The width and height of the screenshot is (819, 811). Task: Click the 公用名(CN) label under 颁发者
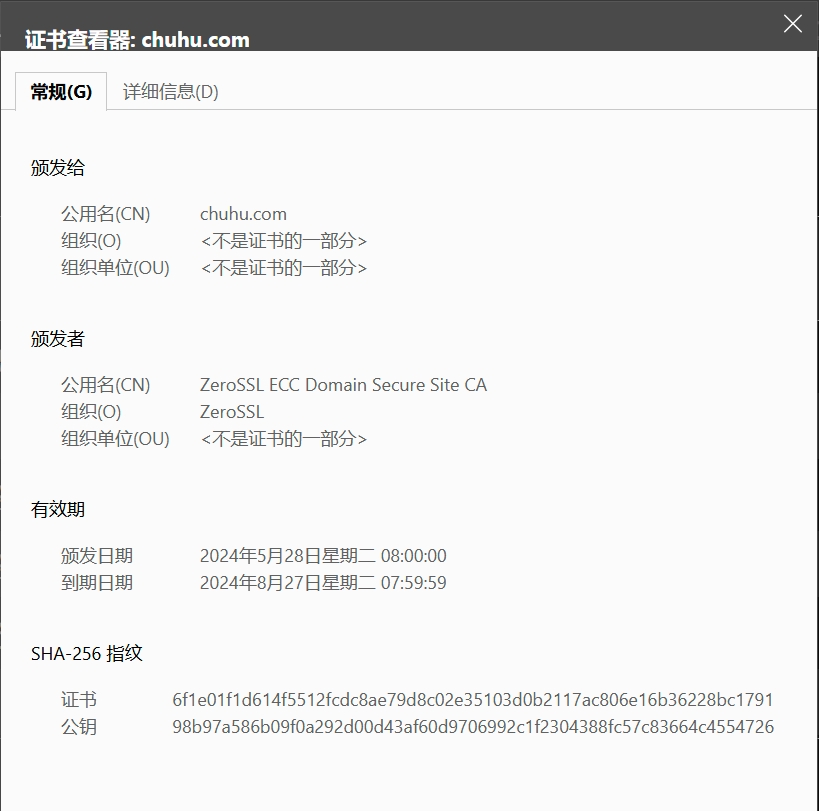[x=106, y=385]
